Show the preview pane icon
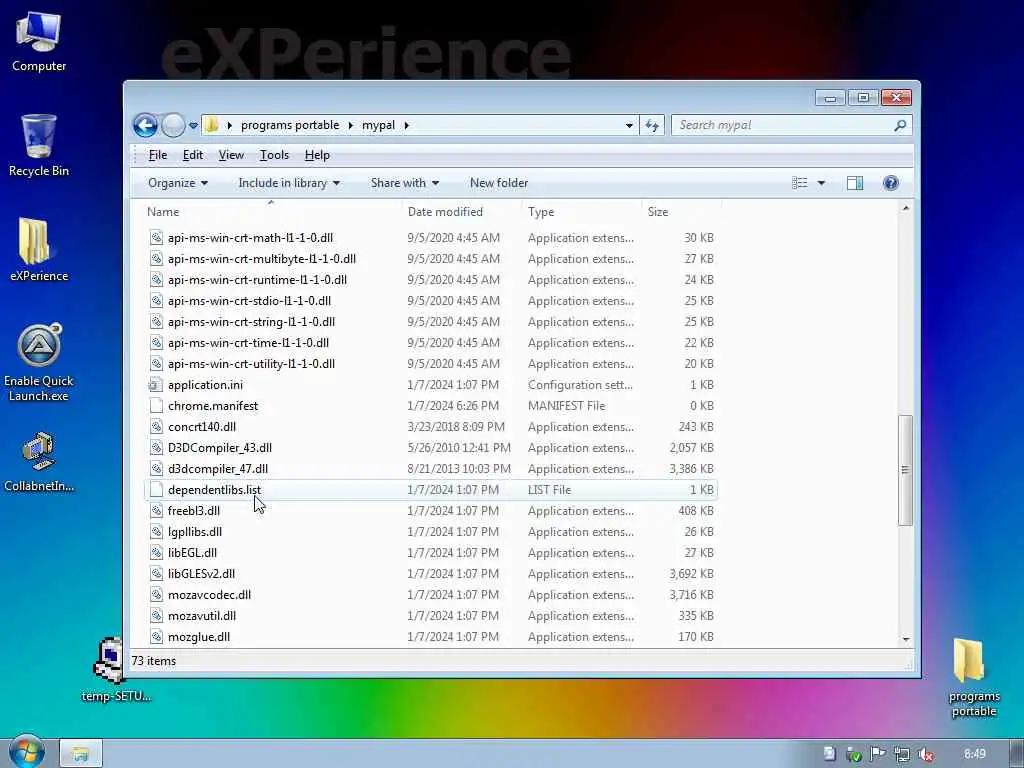This screenshot has width=1024, height=768. tap(854, 183)
